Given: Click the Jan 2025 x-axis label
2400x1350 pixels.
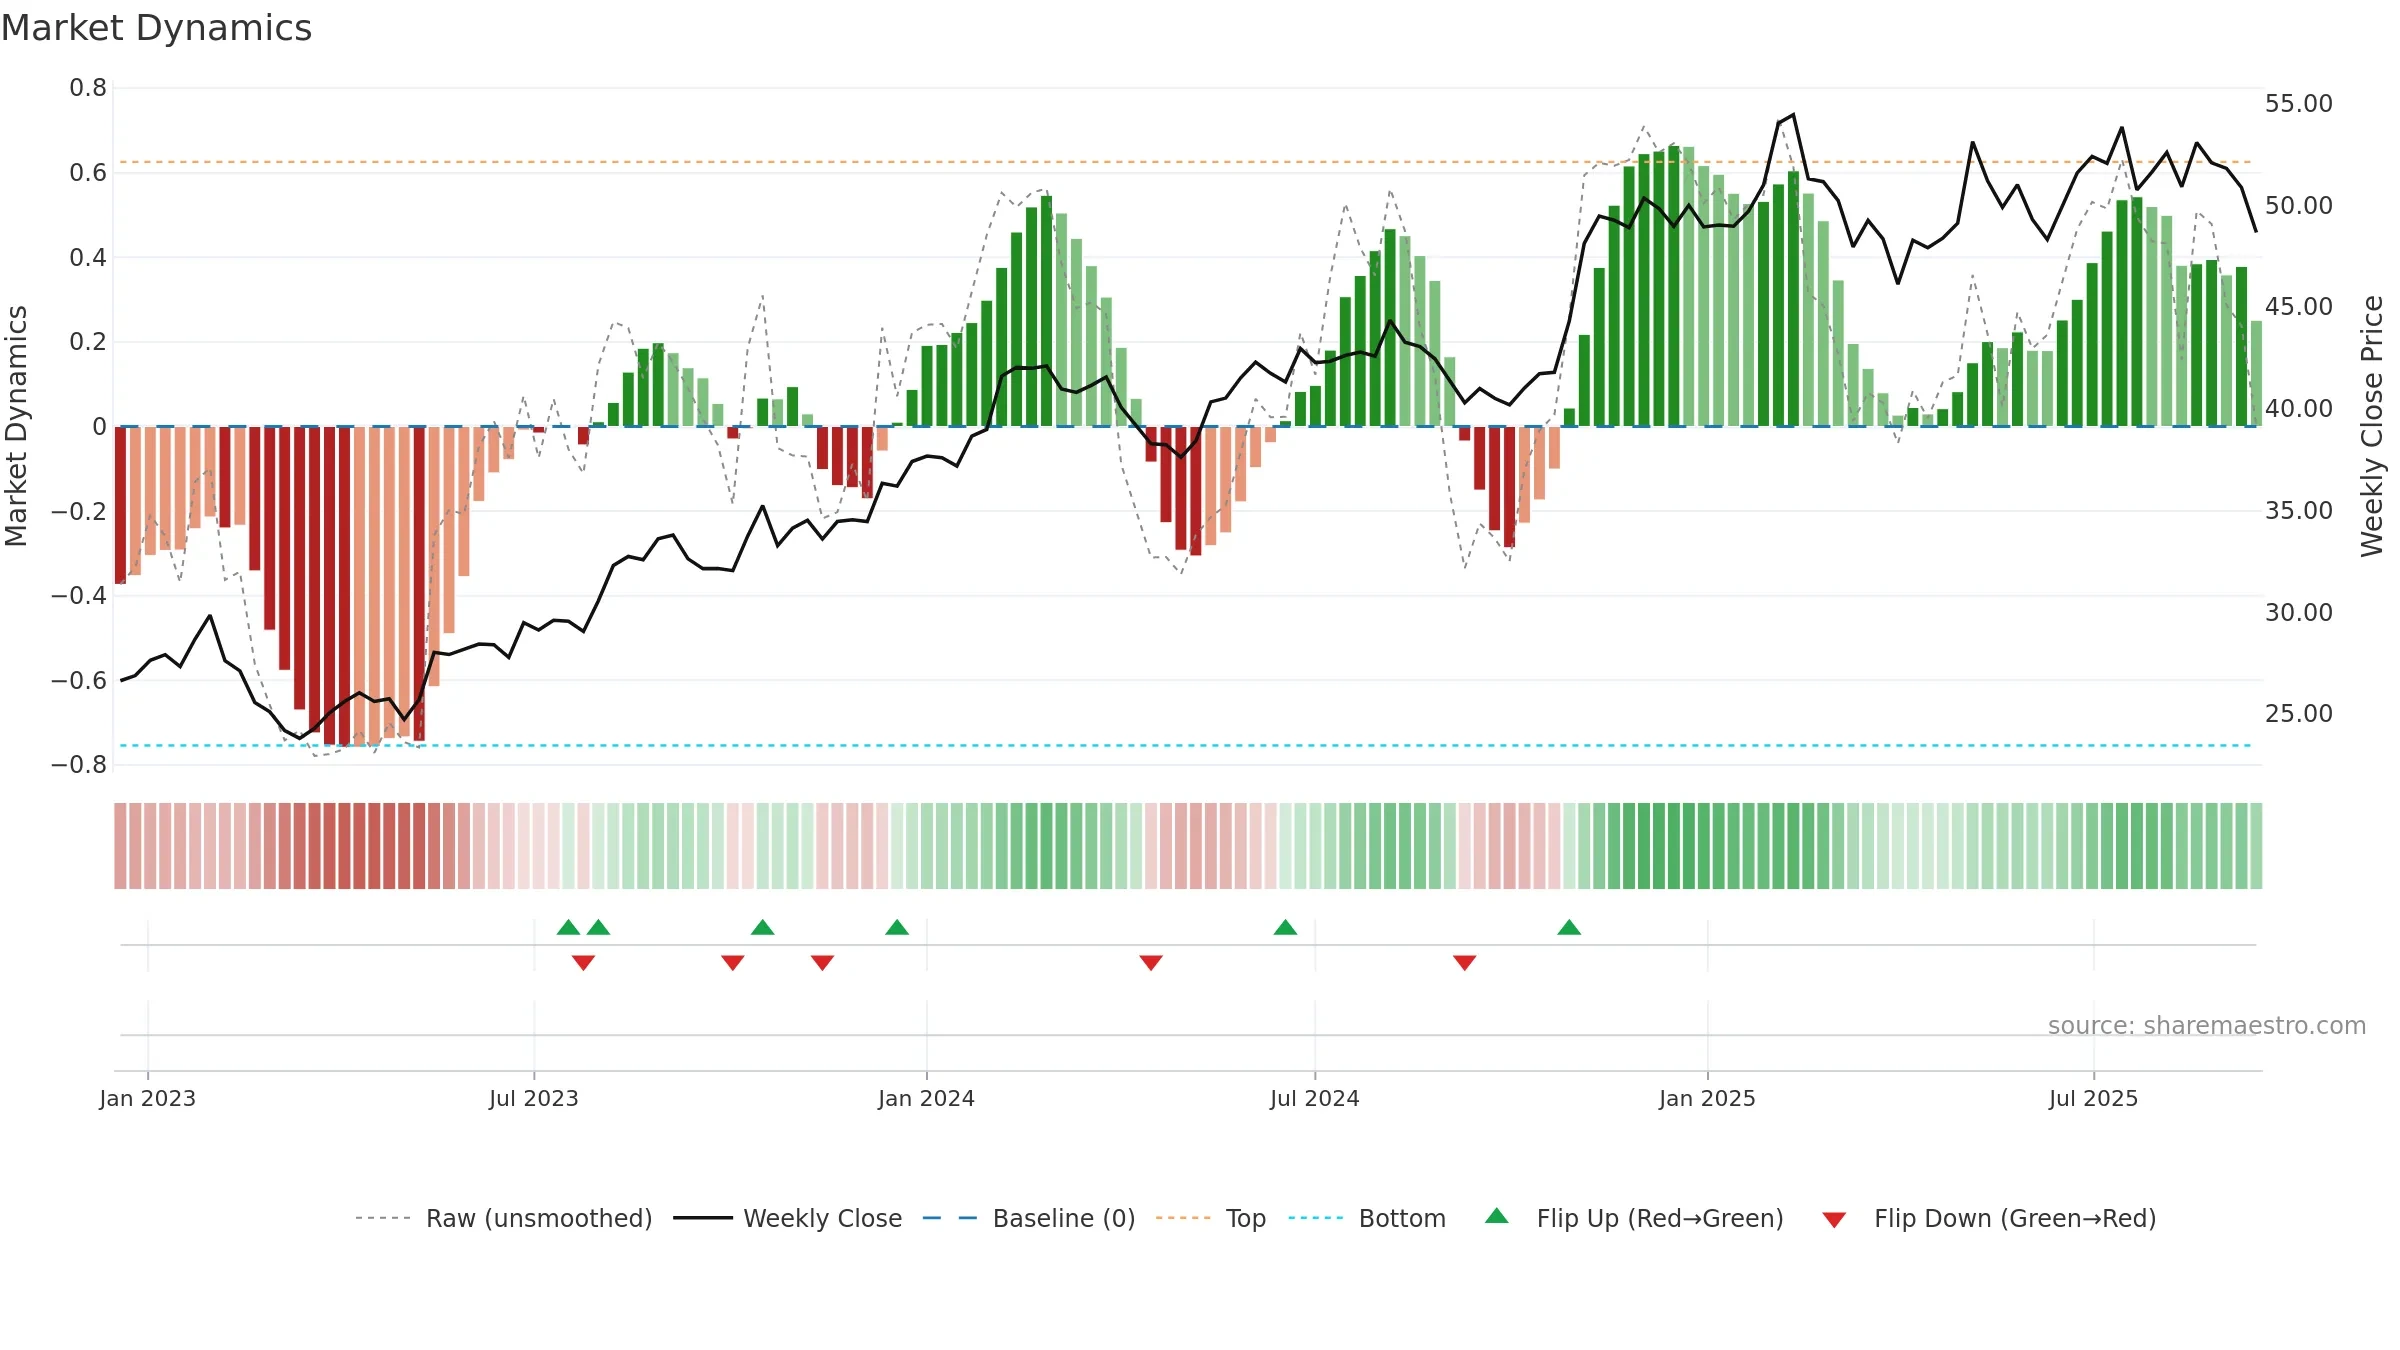Looking at the screenshot, I should tap(1708, 1098).
